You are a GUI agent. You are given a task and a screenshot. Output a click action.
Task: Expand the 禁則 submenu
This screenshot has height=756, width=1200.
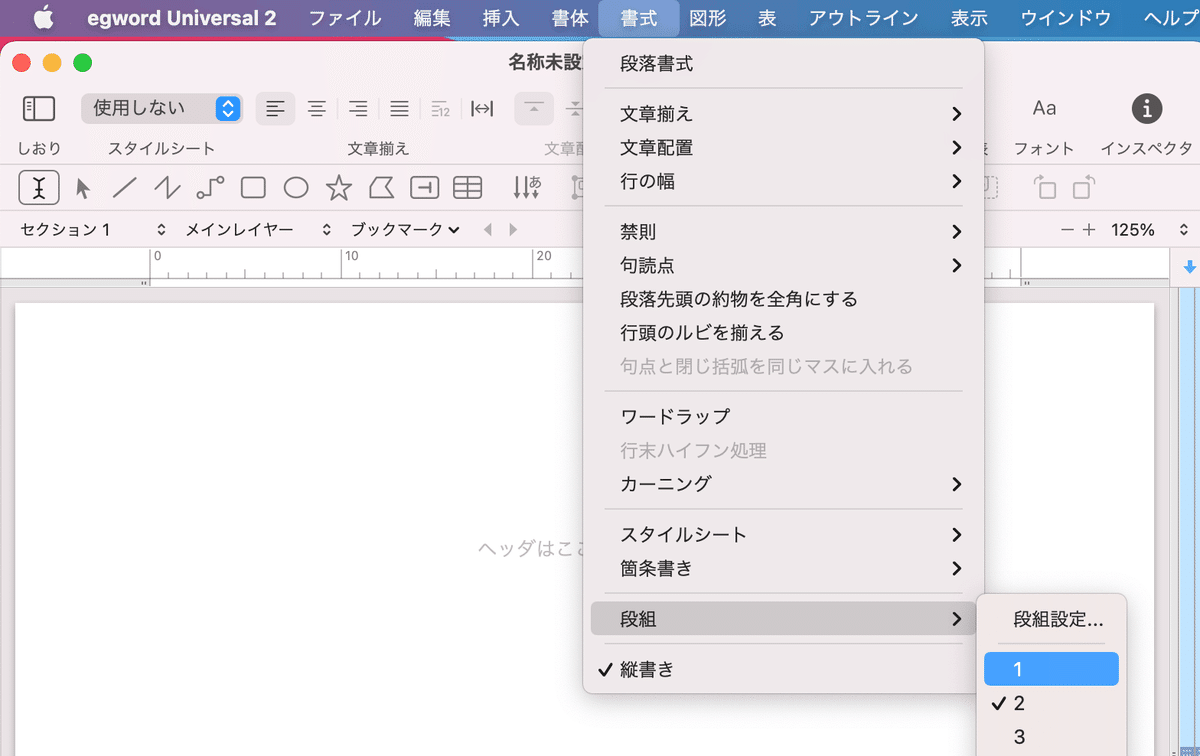click(783, 232)
